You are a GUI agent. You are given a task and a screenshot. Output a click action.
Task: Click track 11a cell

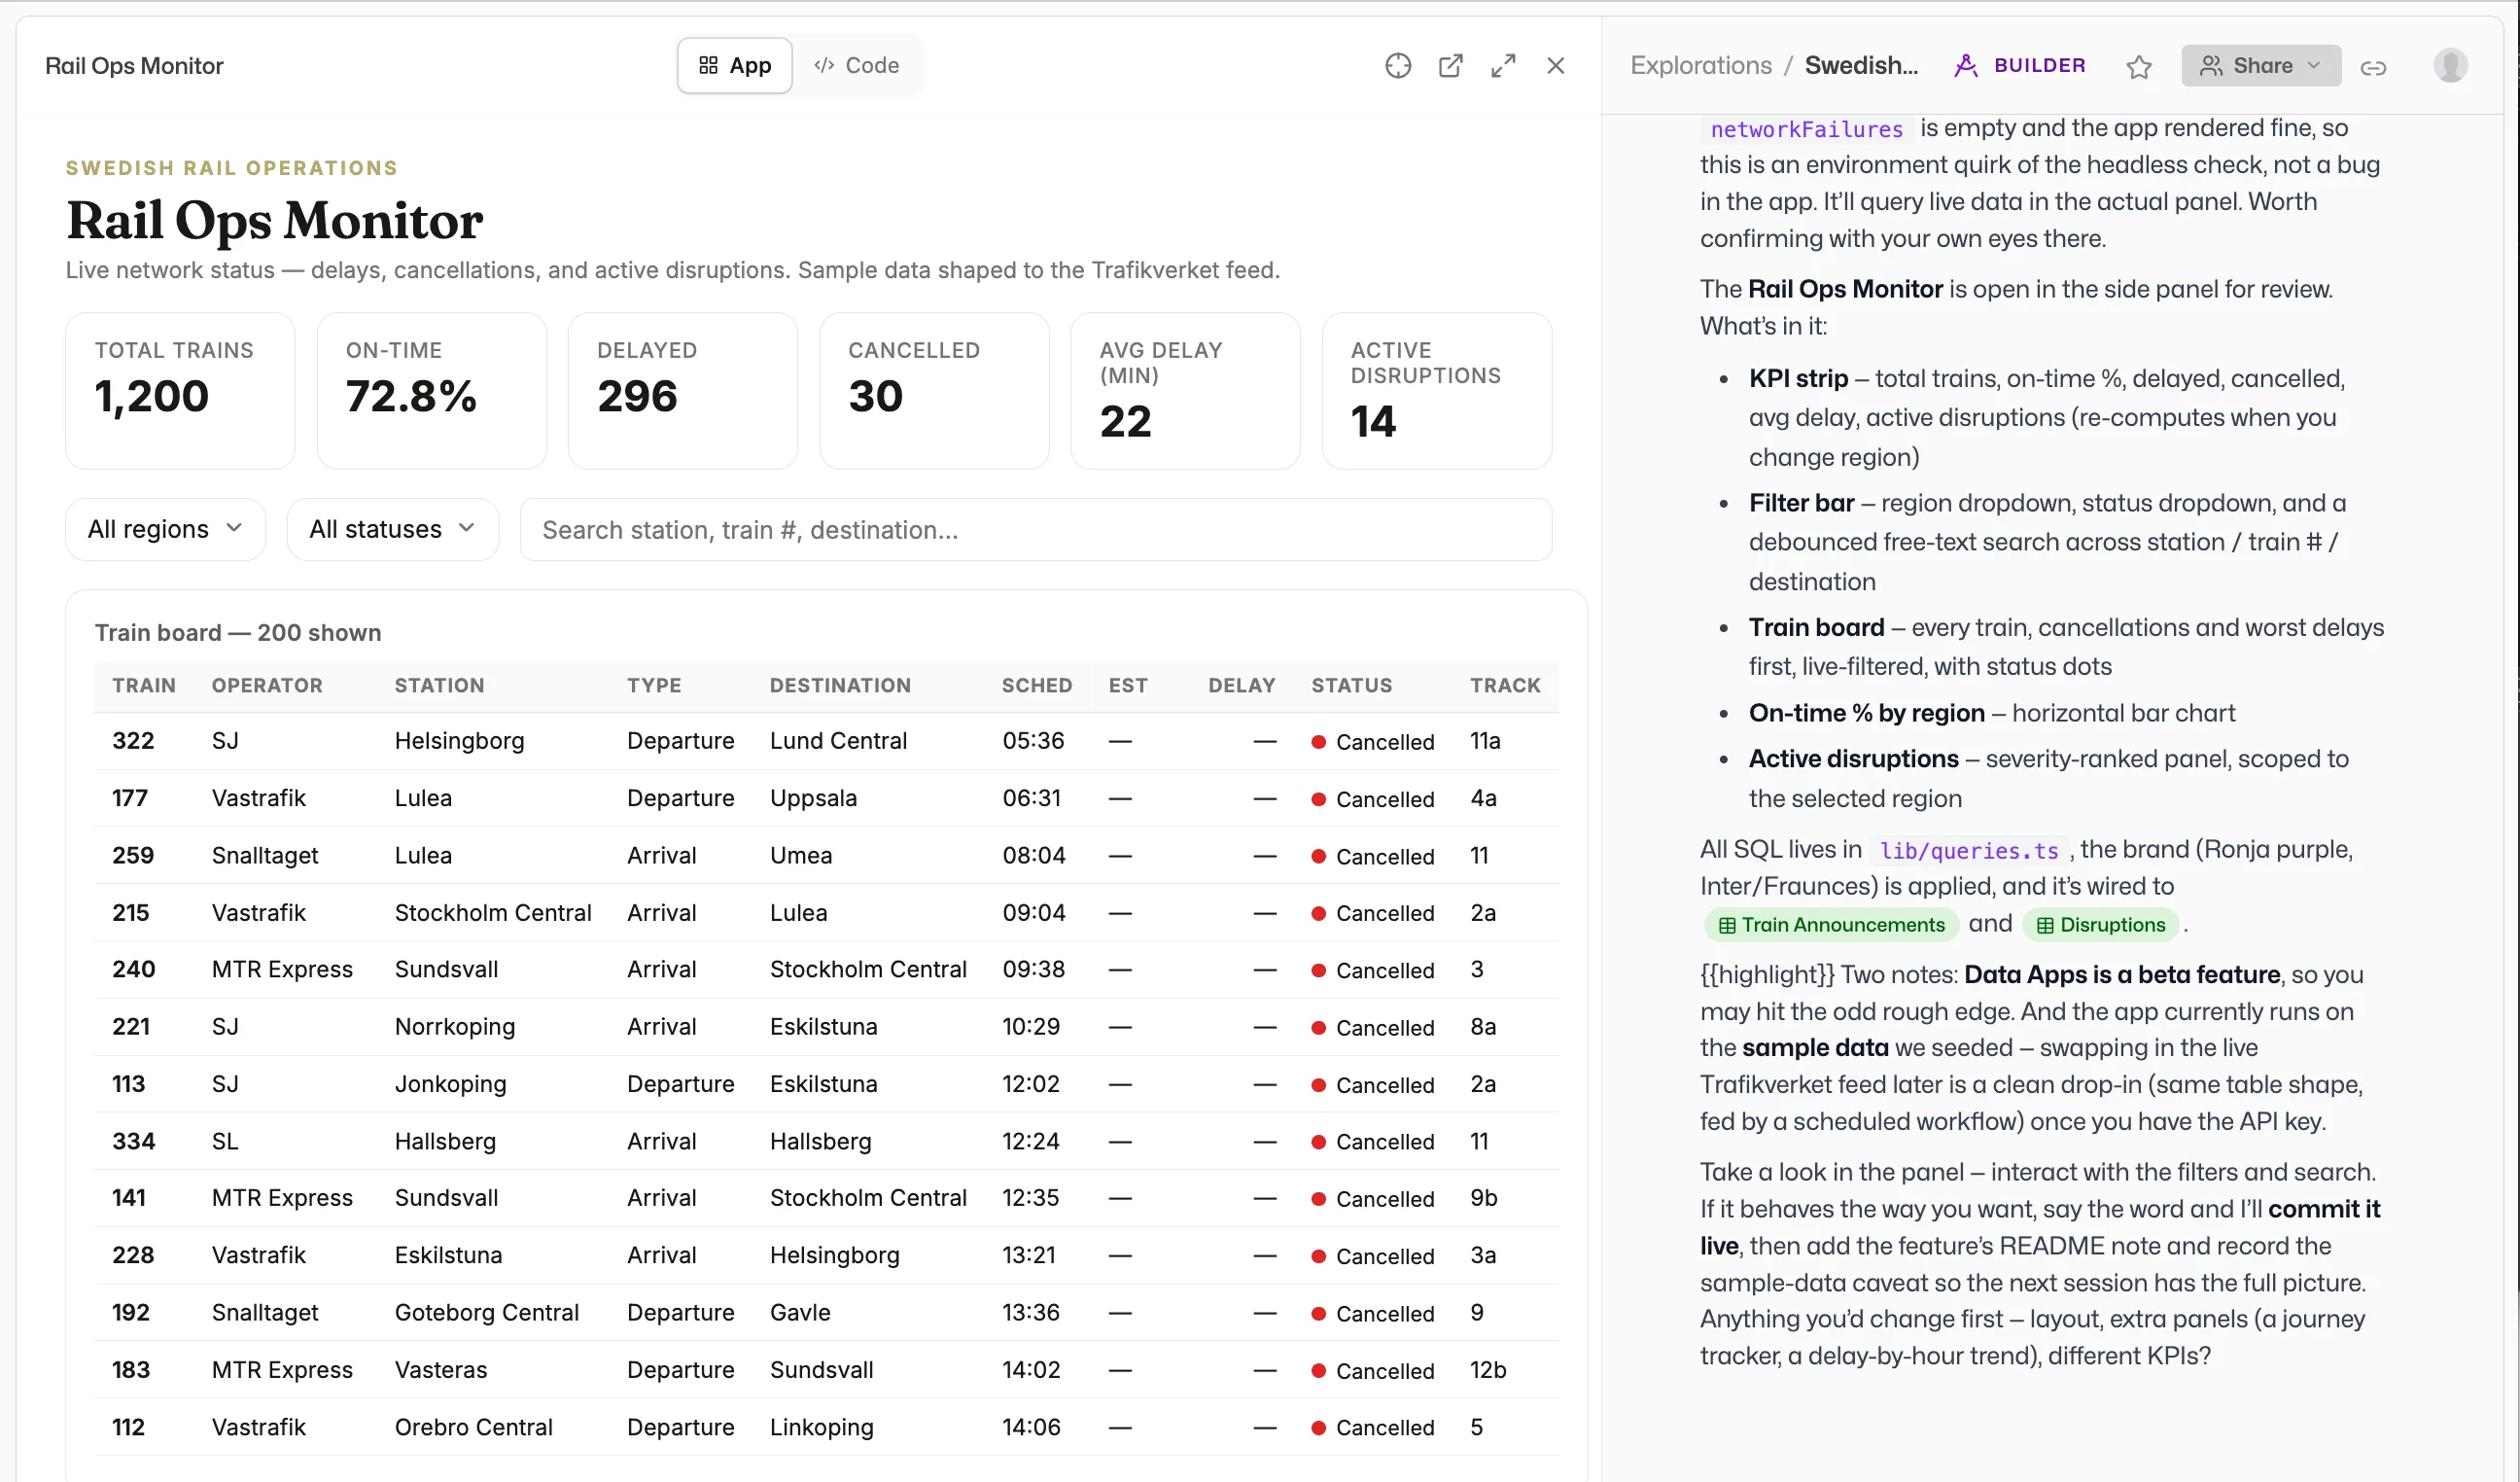[x=1485, y=741]
